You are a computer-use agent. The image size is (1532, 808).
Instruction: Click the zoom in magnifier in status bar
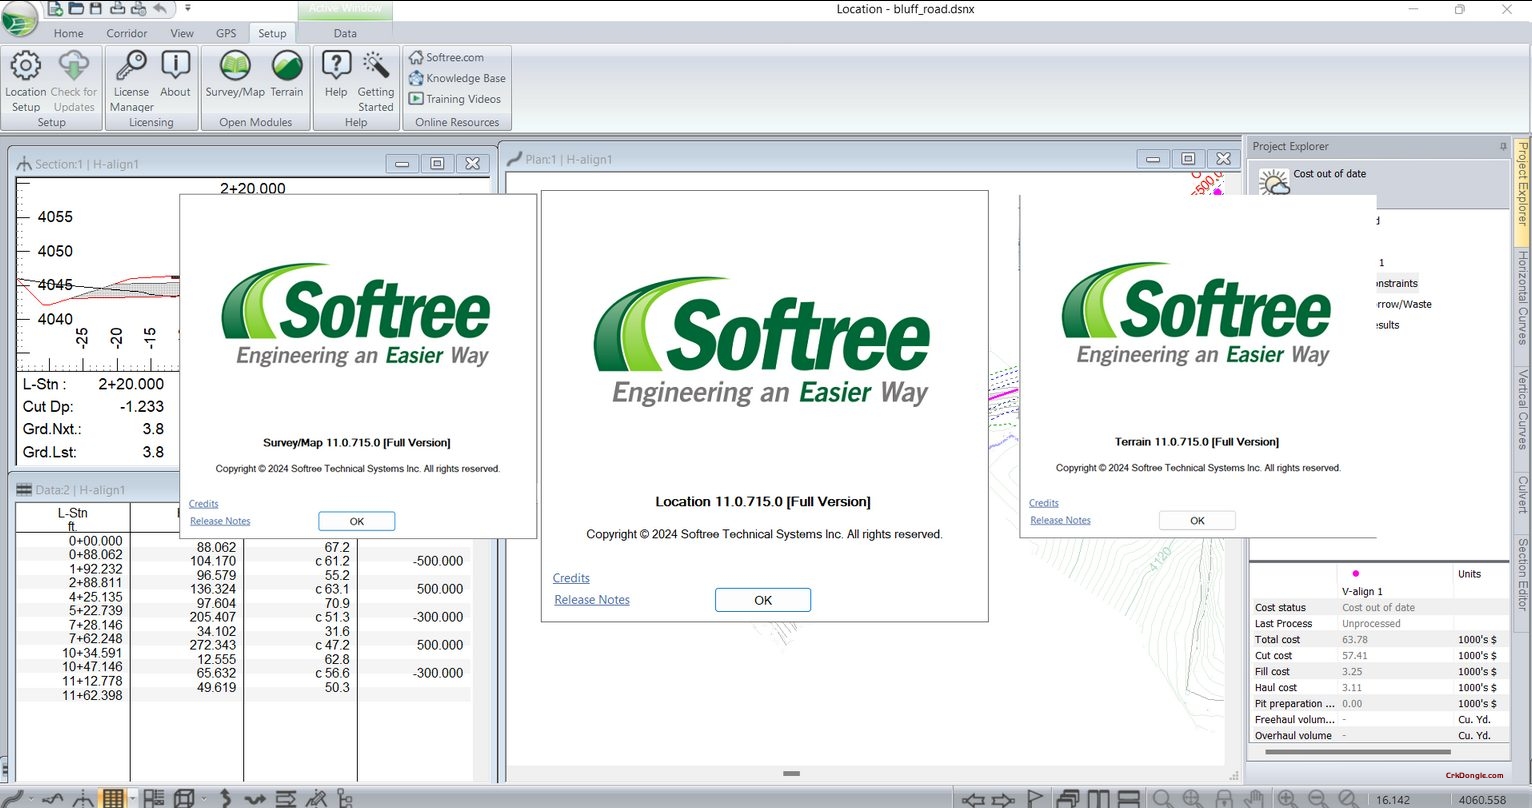coord(1286,799)
